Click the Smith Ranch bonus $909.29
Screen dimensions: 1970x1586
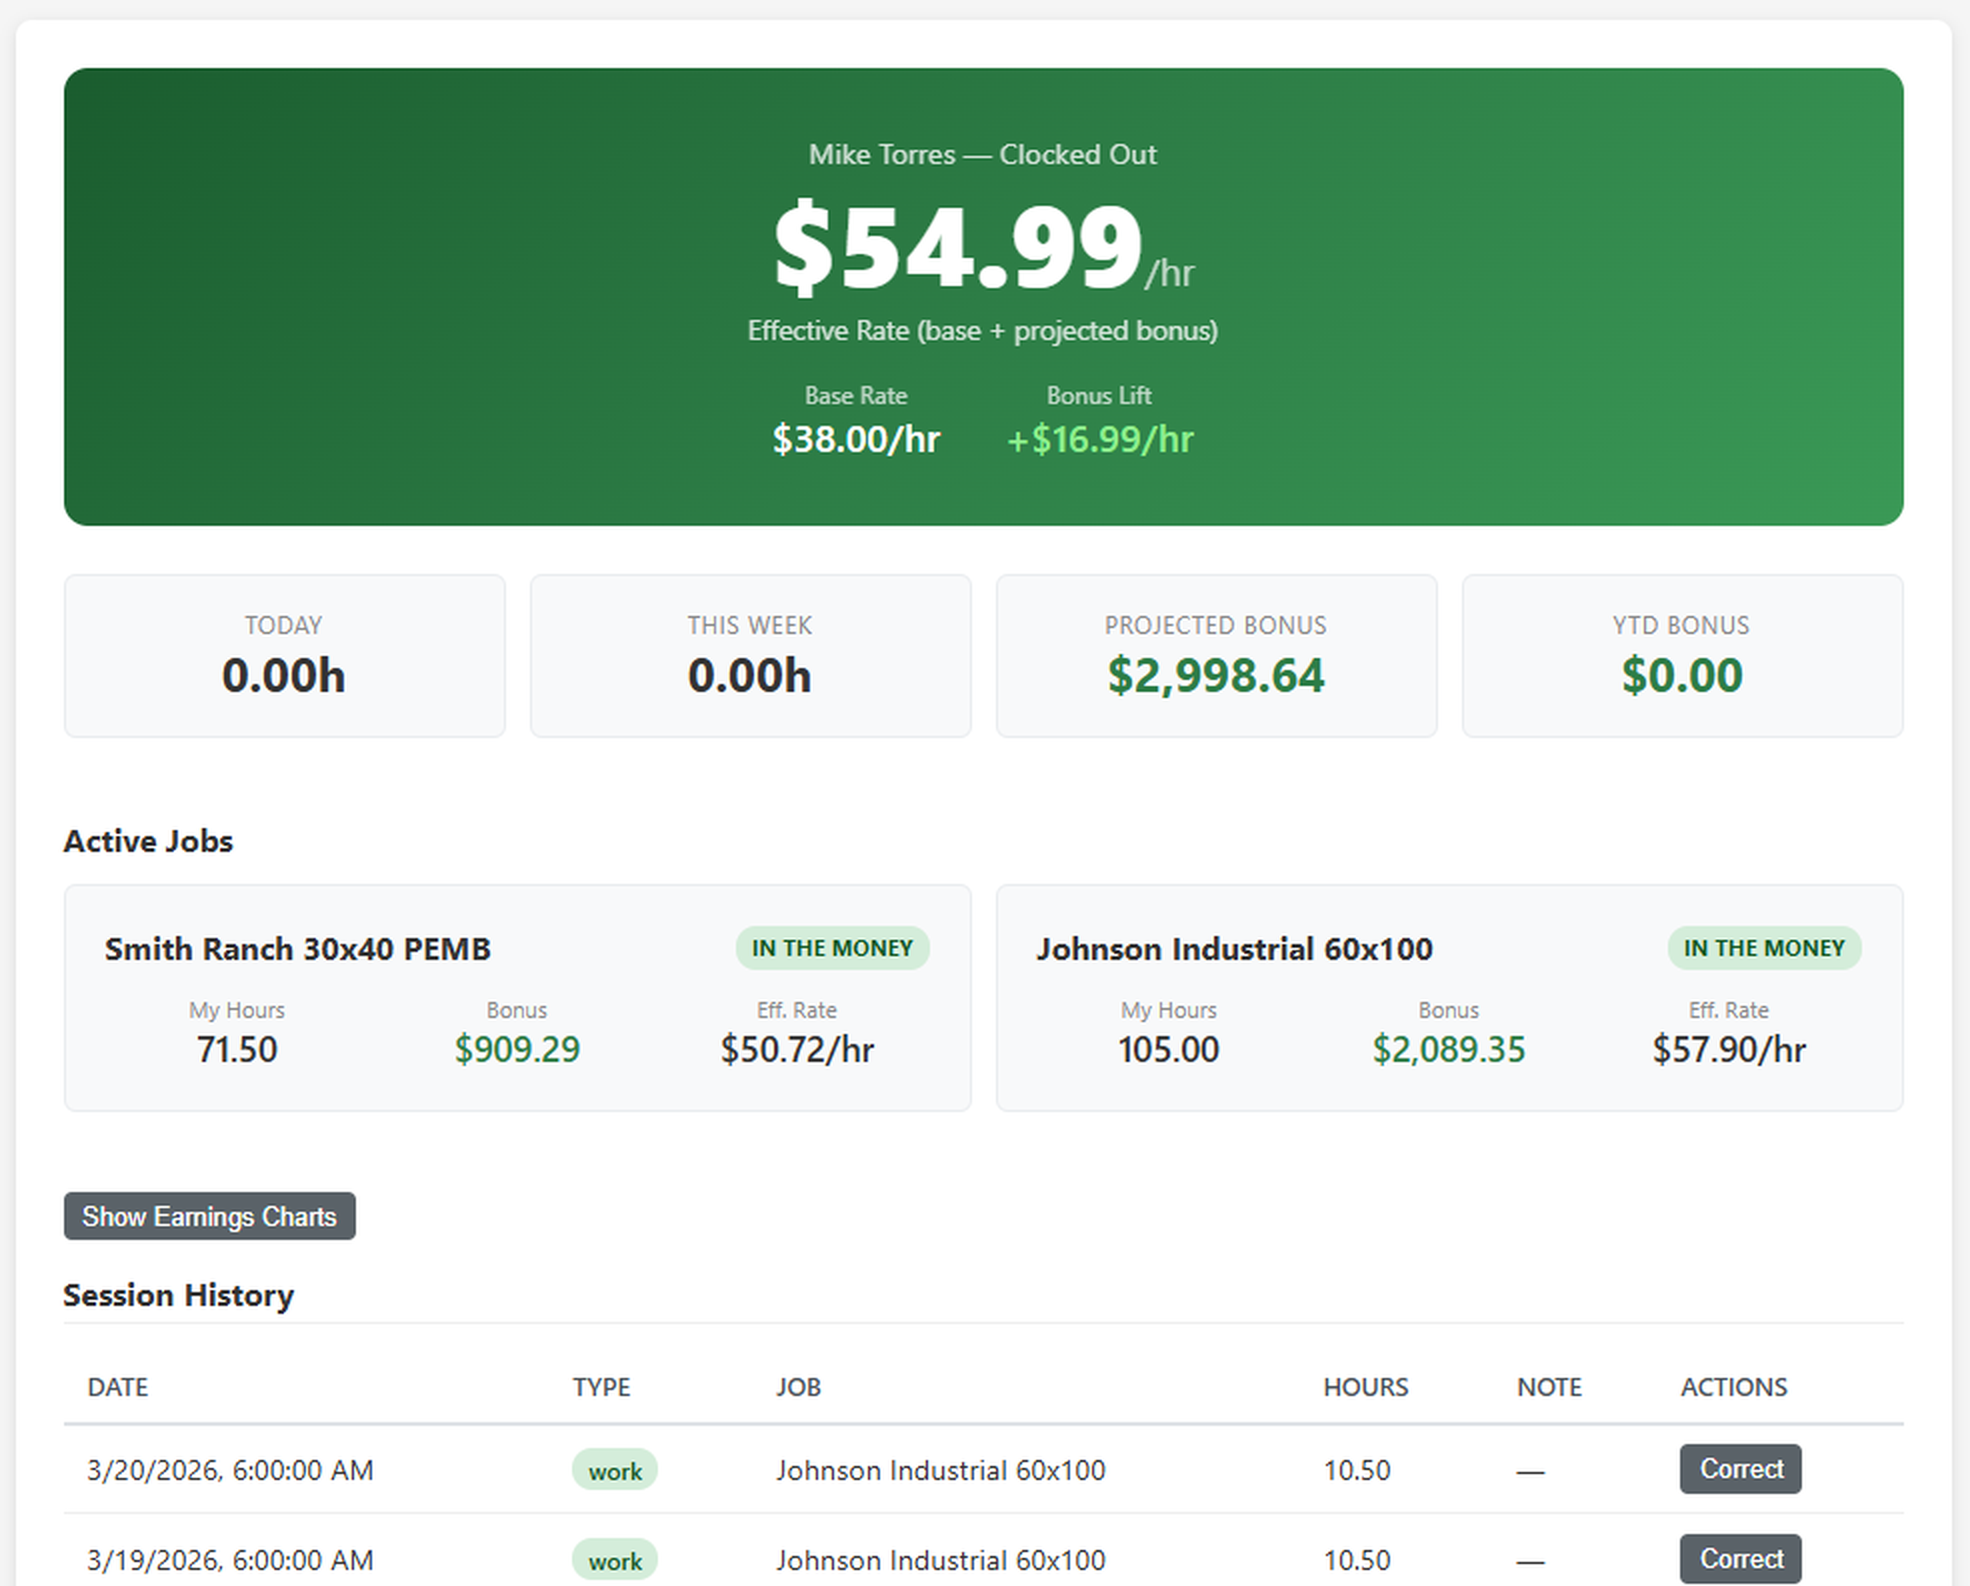pos(517,1049)
